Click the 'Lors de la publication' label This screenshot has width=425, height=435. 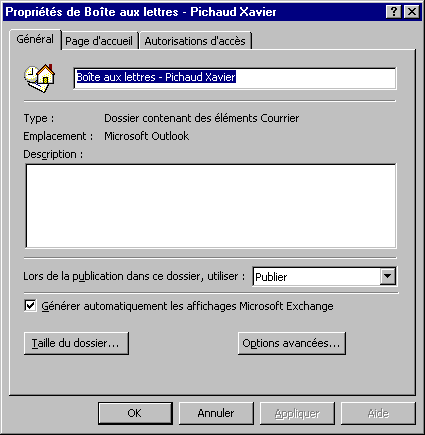(134, 276)
